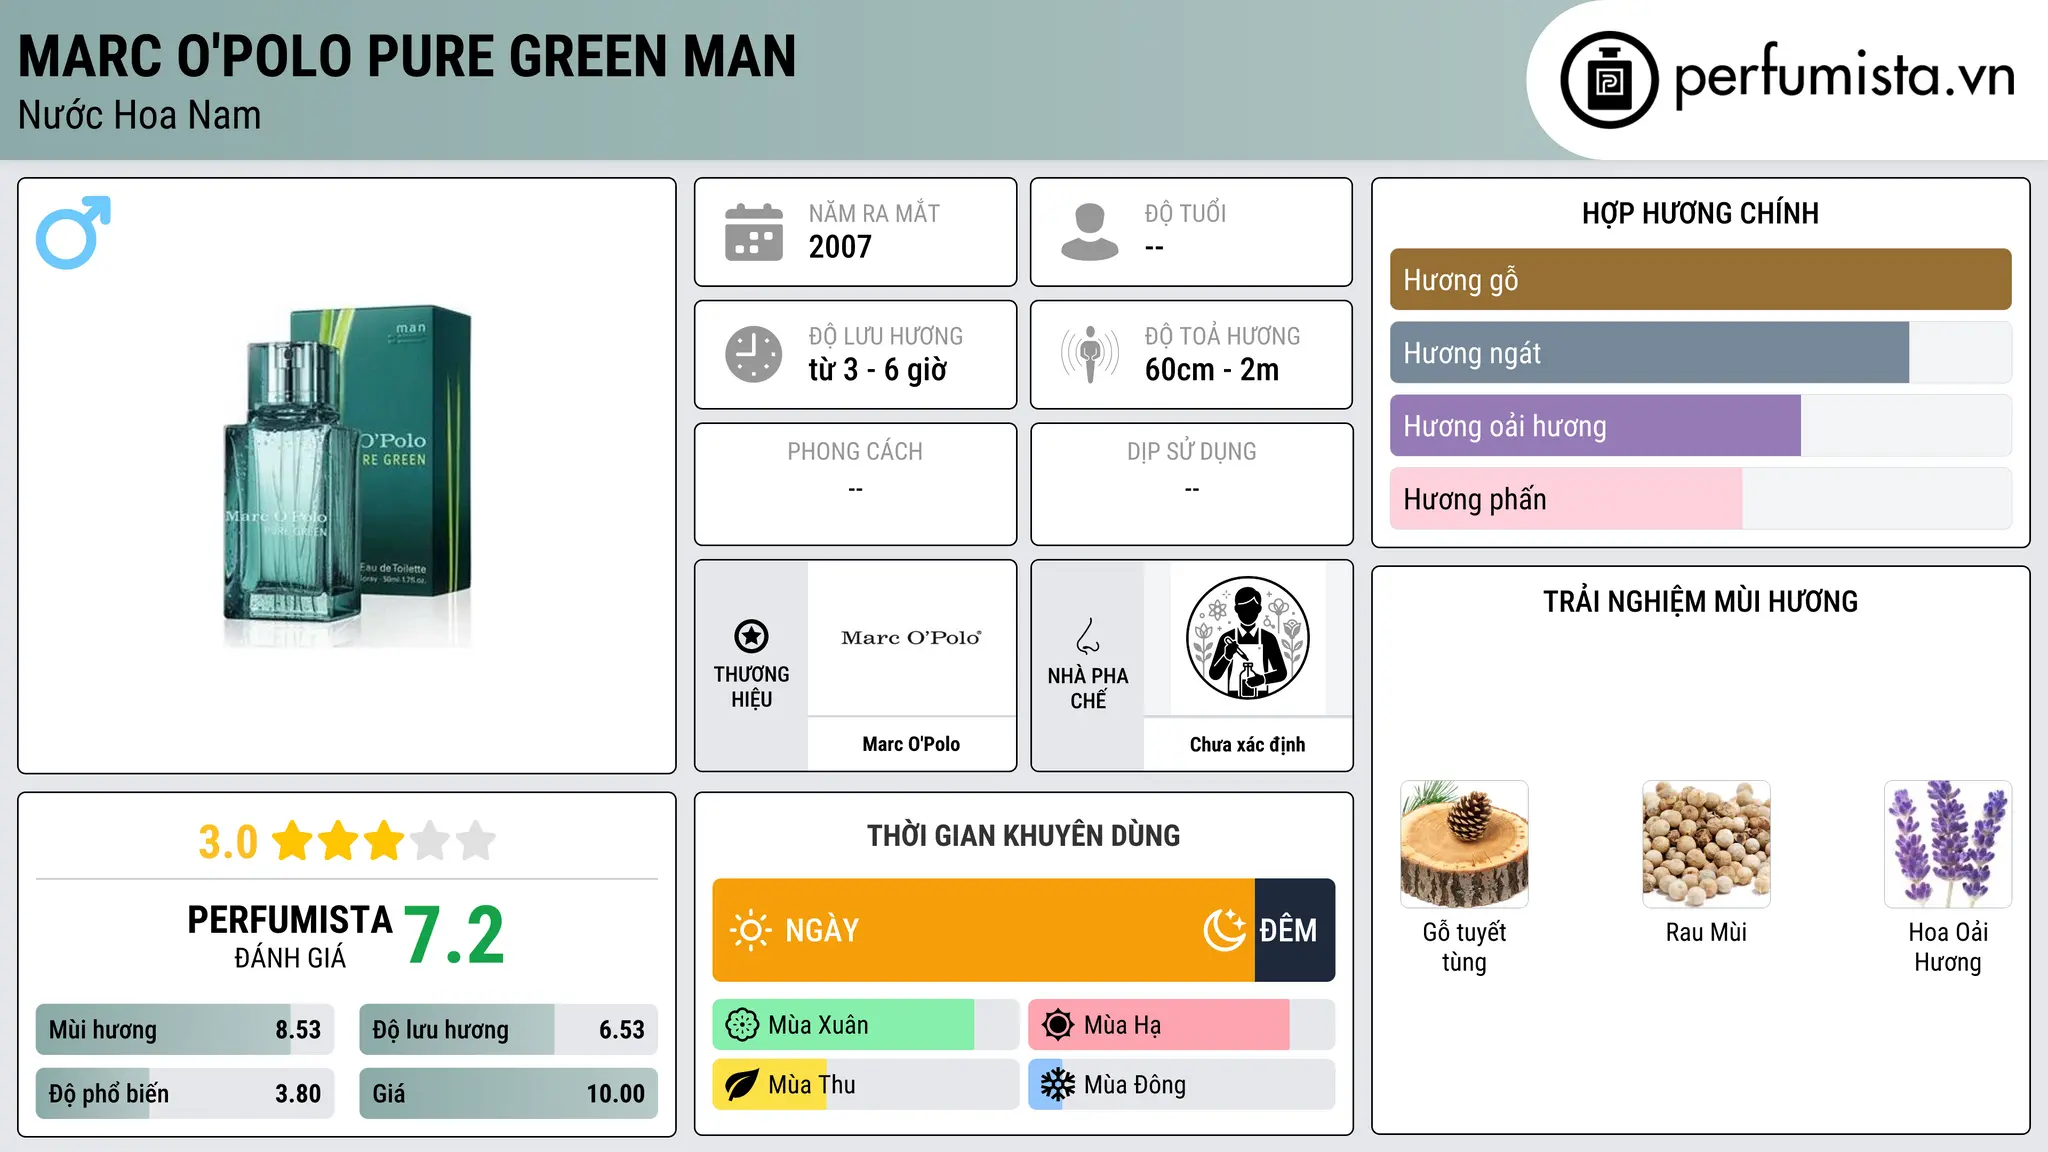Click the Mùi hương 8.53 score bar
The height and width of the screenshot is (1152, 2048).
pos(185,1030)
